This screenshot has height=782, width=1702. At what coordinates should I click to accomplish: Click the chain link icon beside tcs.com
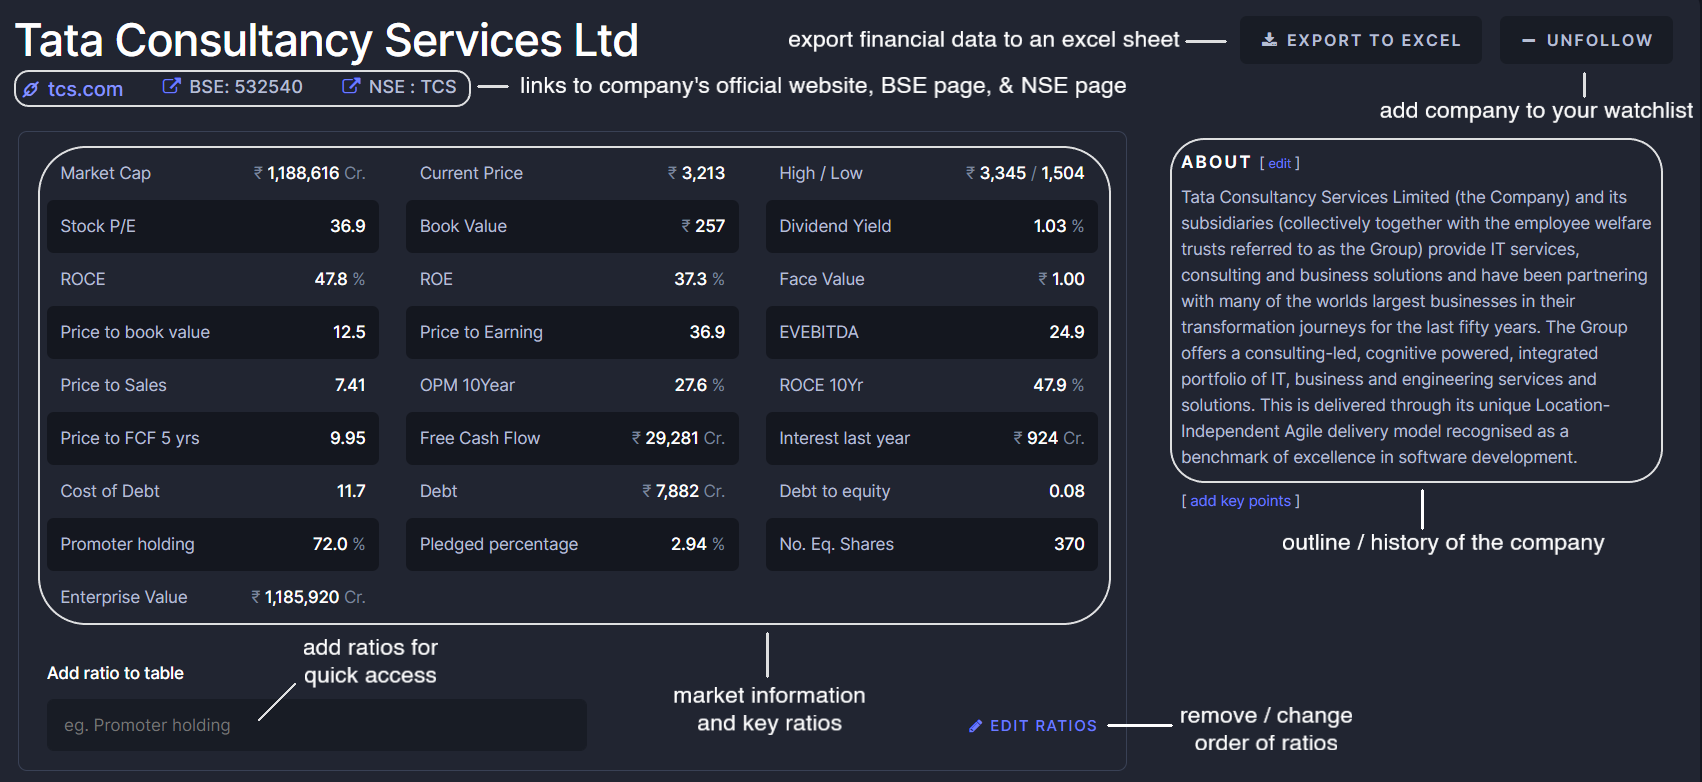point(31,90)
